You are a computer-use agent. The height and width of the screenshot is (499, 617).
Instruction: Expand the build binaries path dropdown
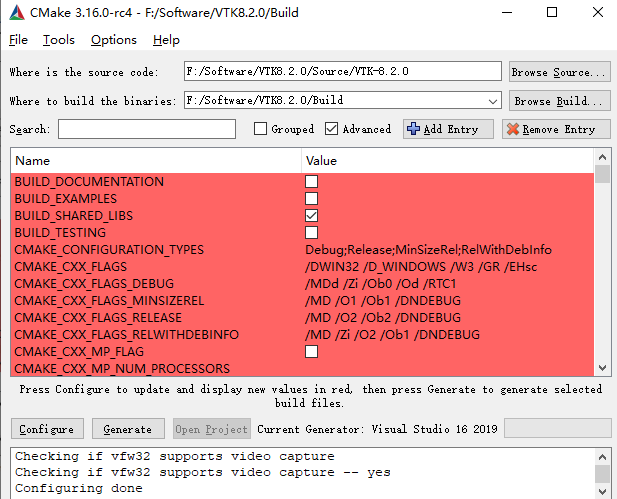click(493, 101)
